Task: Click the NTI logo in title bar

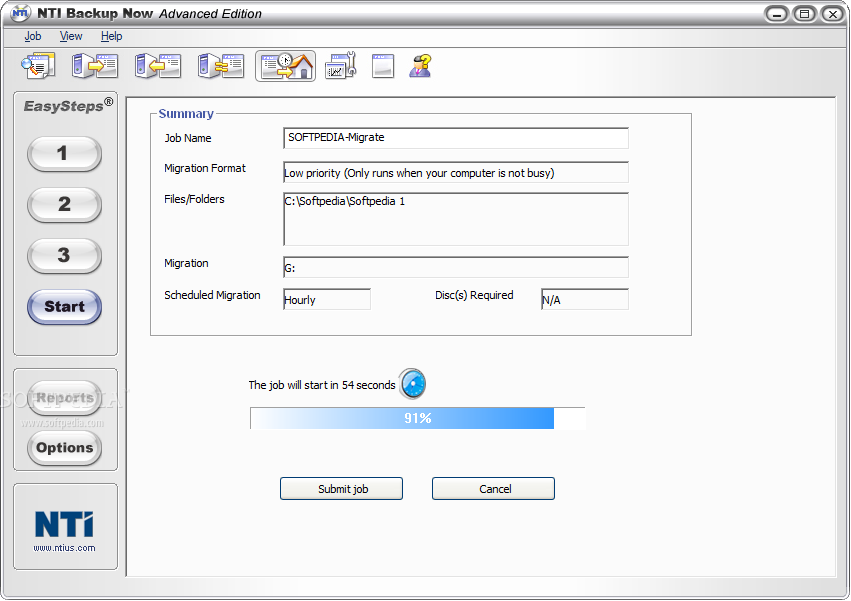Action: click(21, 12)
